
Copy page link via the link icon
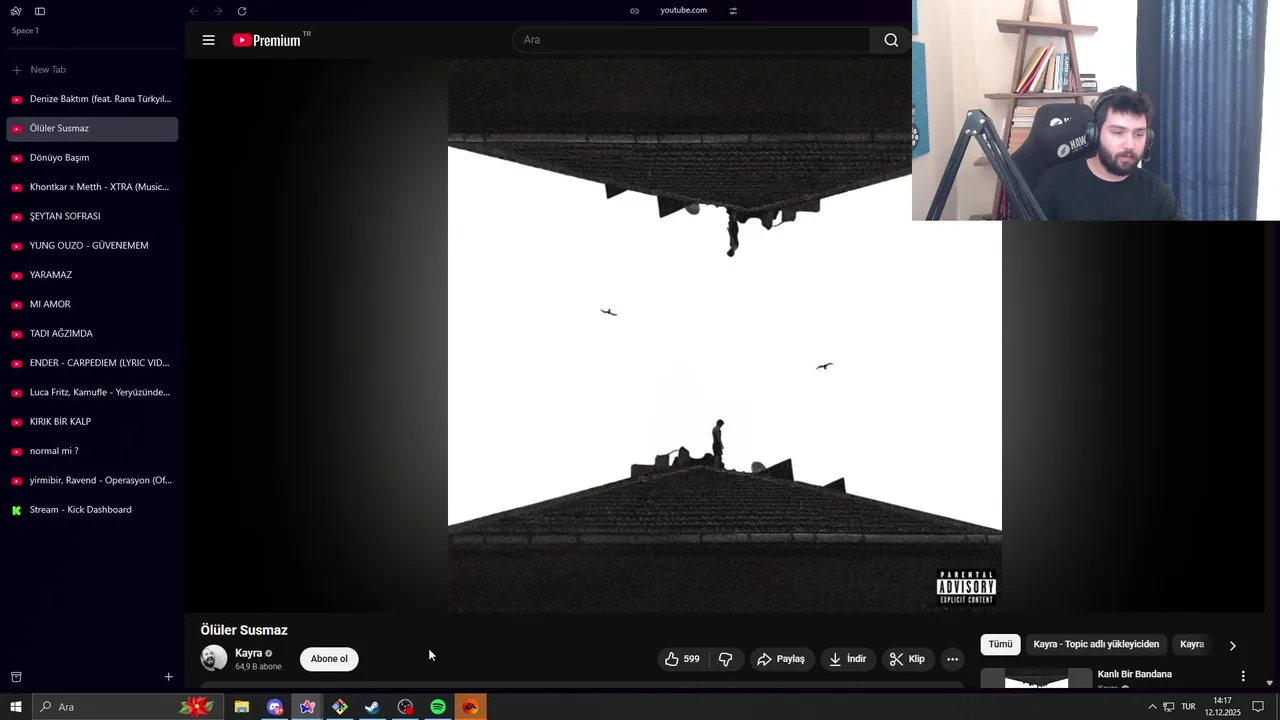[634, 11]
